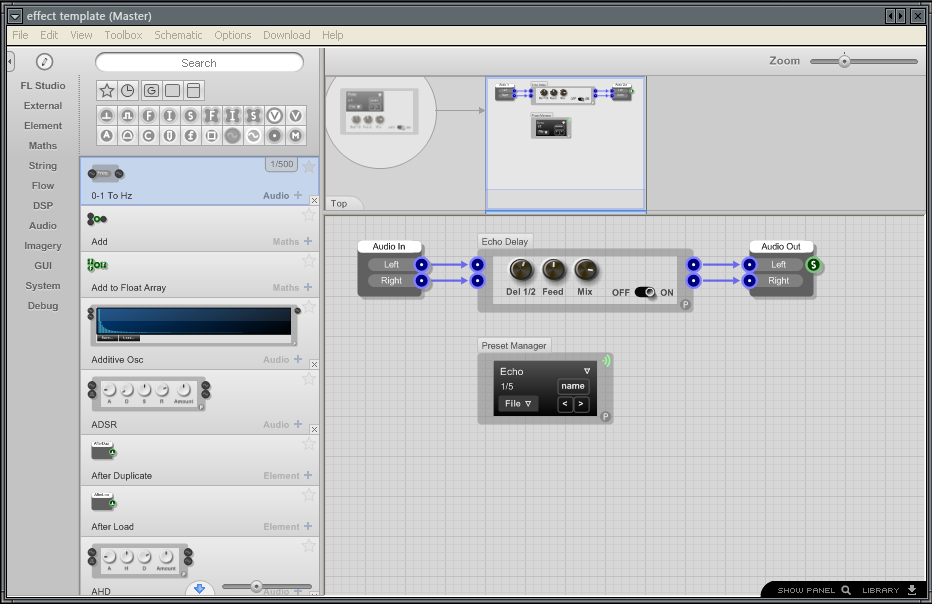Select the star favorites filter icon
Viewport: 932px width, 604px height.
(107, 90)
